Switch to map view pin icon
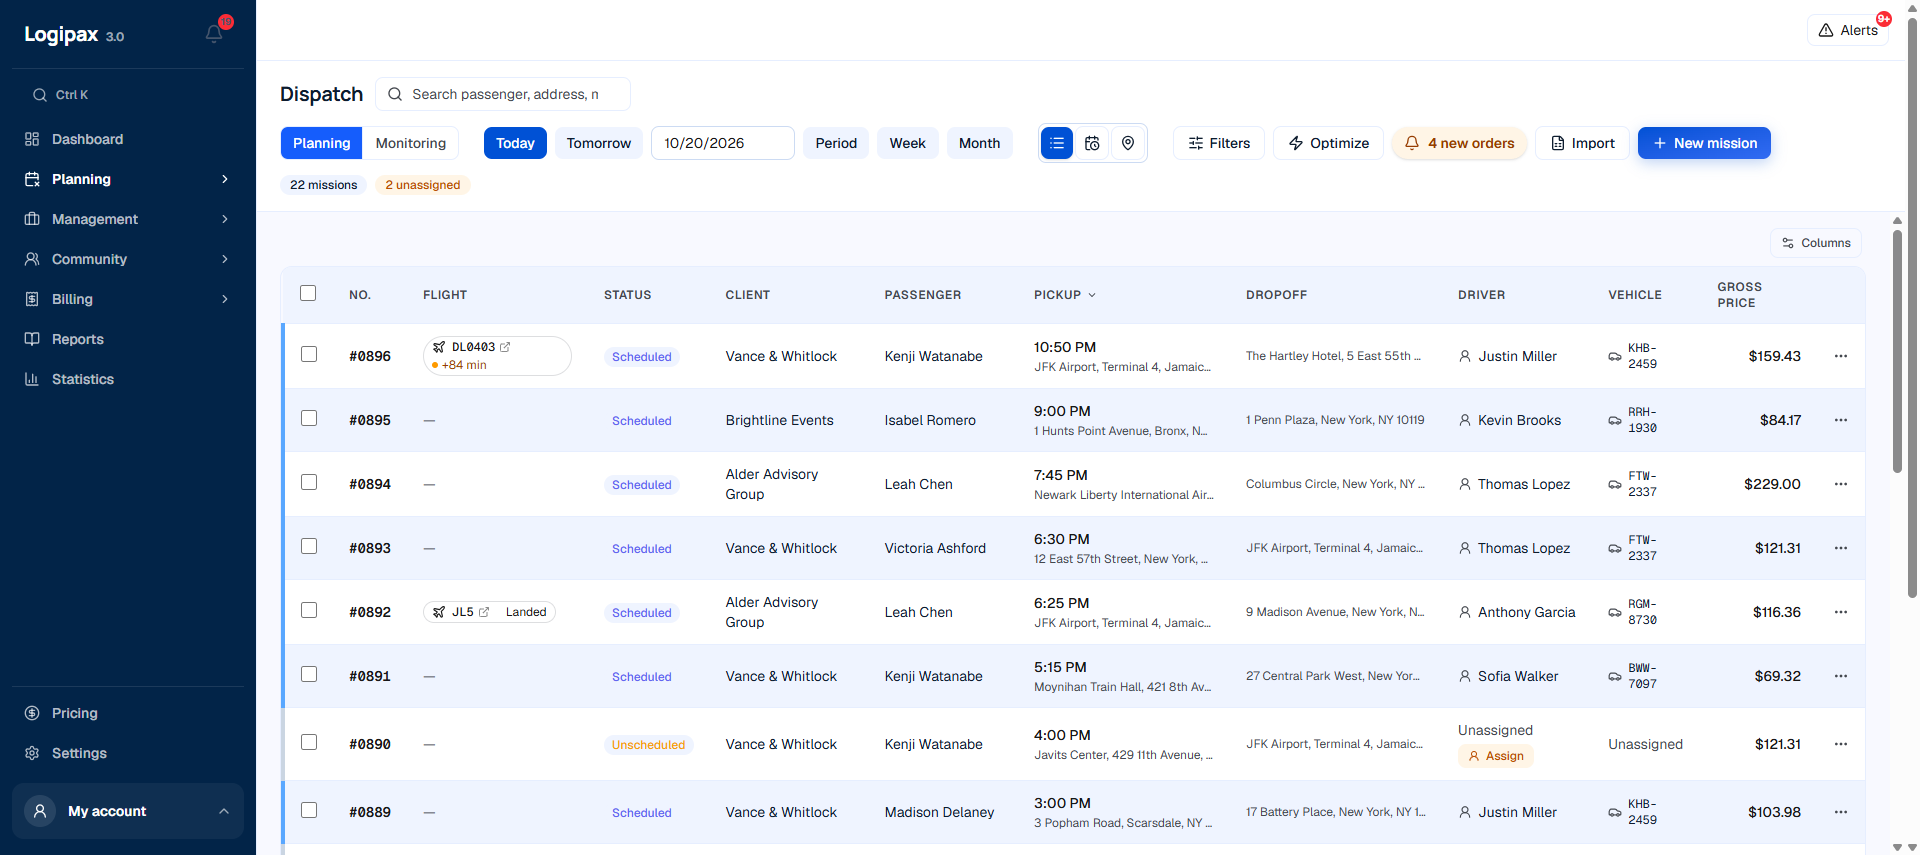 [x=1128, y=143]
